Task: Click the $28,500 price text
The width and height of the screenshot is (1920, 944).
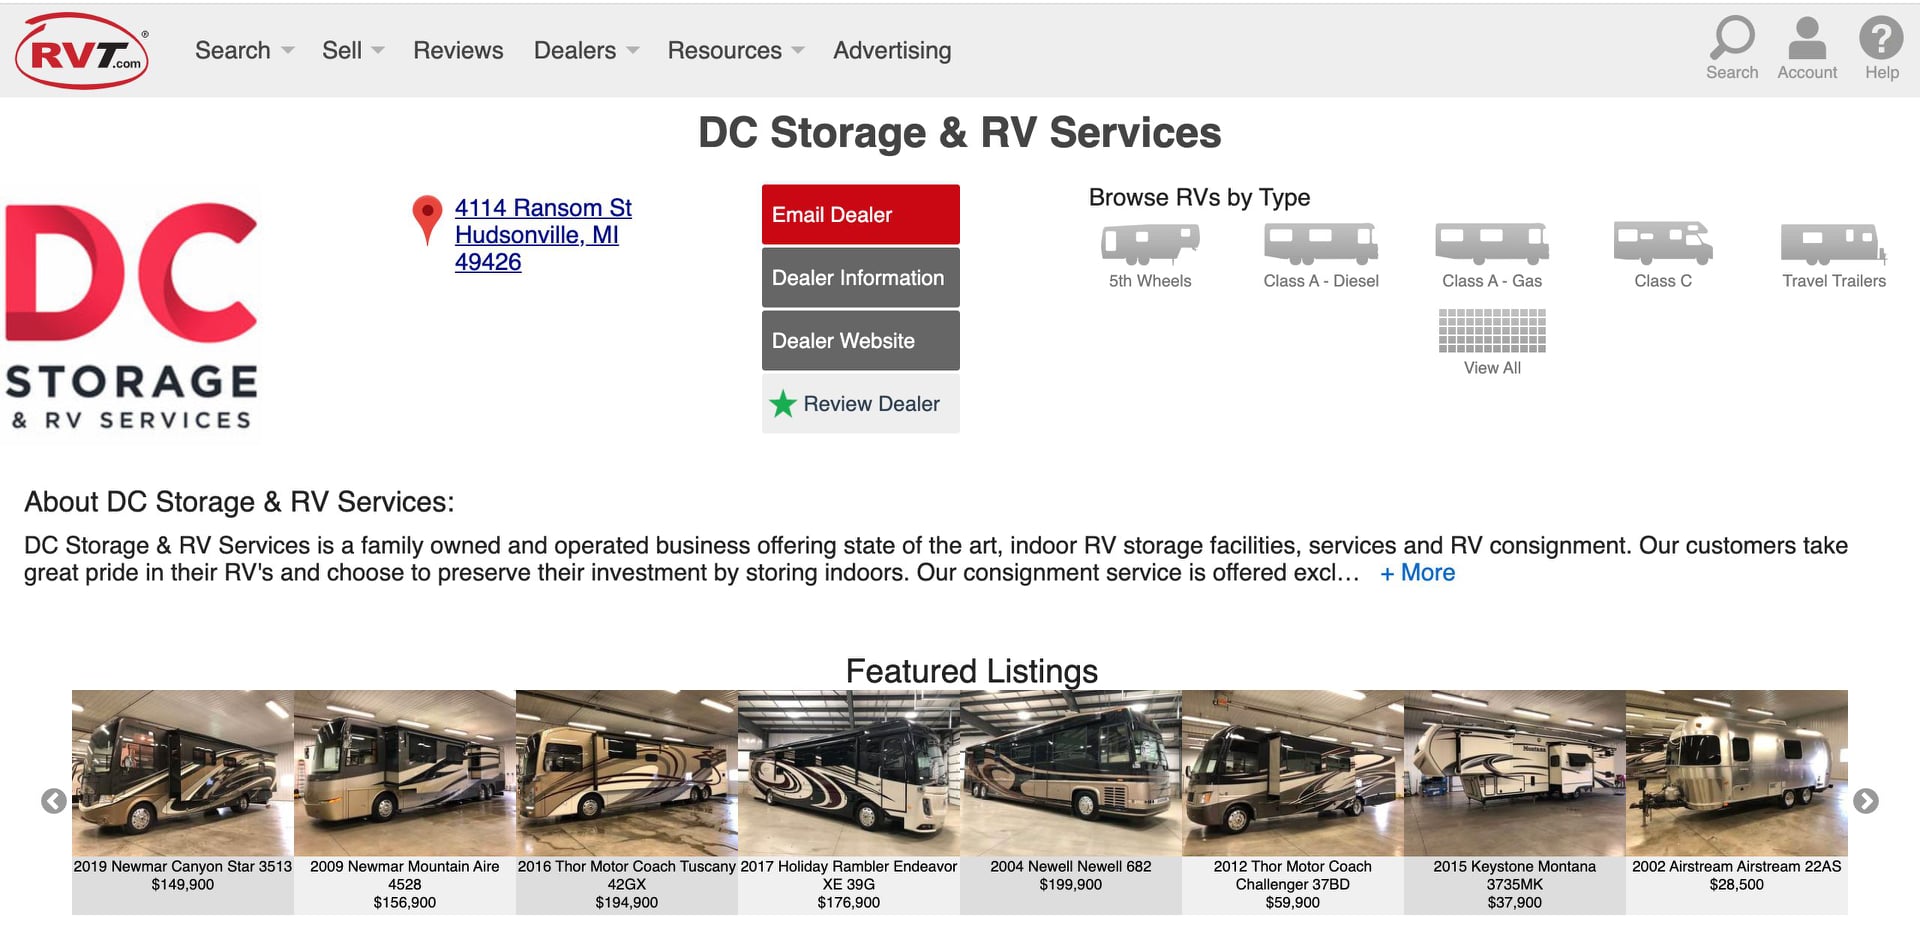Action: click(x=1737, y=884)
